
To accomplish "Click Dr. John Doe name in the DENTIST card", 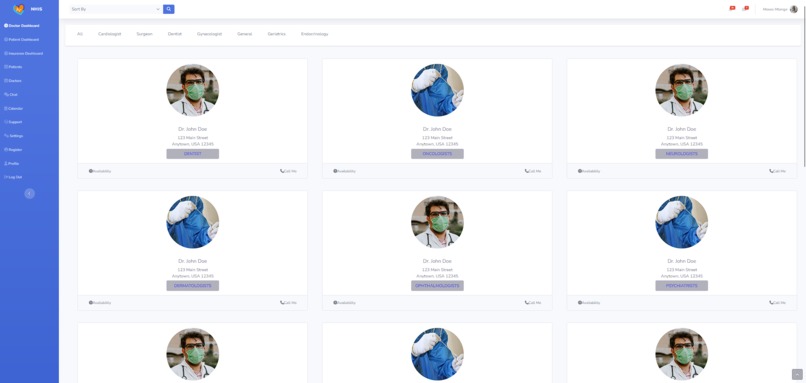I will 193,129.
